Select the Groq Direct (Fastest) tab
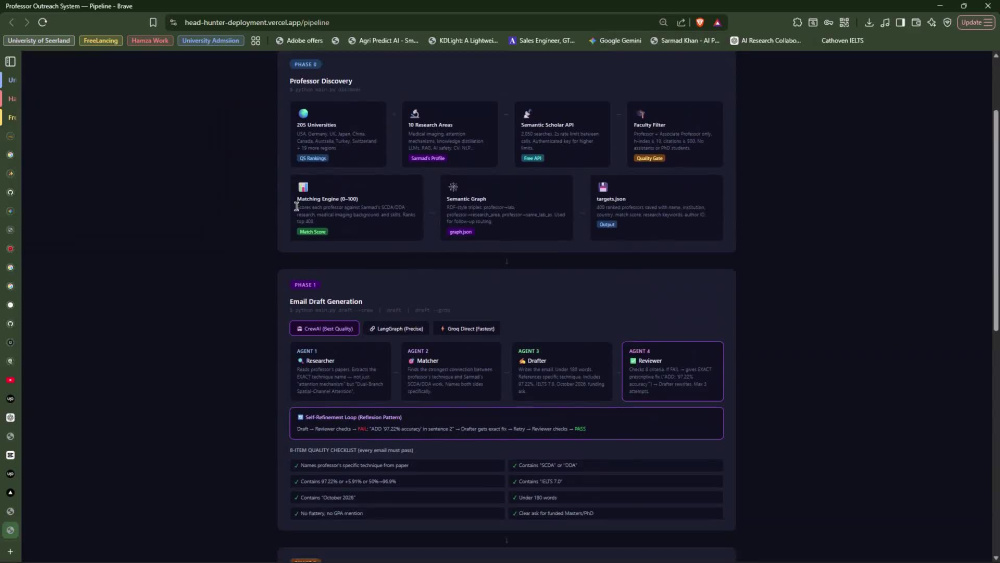Viewport: 1000px width, 563px height. (x=467, y=328)
